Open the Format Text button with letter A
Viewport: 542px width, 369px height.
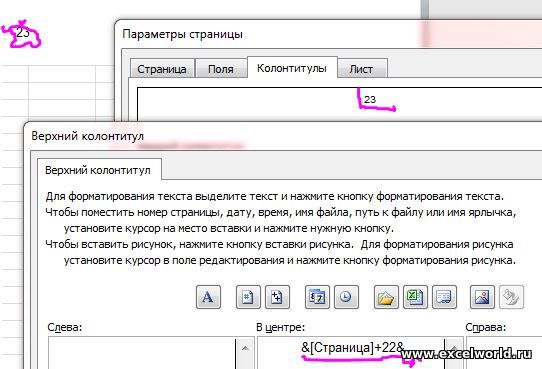pos(208,297)
